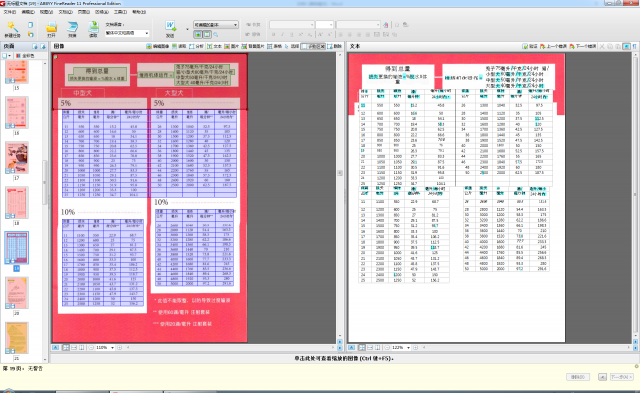Open dropdown arrow beside Send to Word
The image size is (640, 393).
(187, 29)
